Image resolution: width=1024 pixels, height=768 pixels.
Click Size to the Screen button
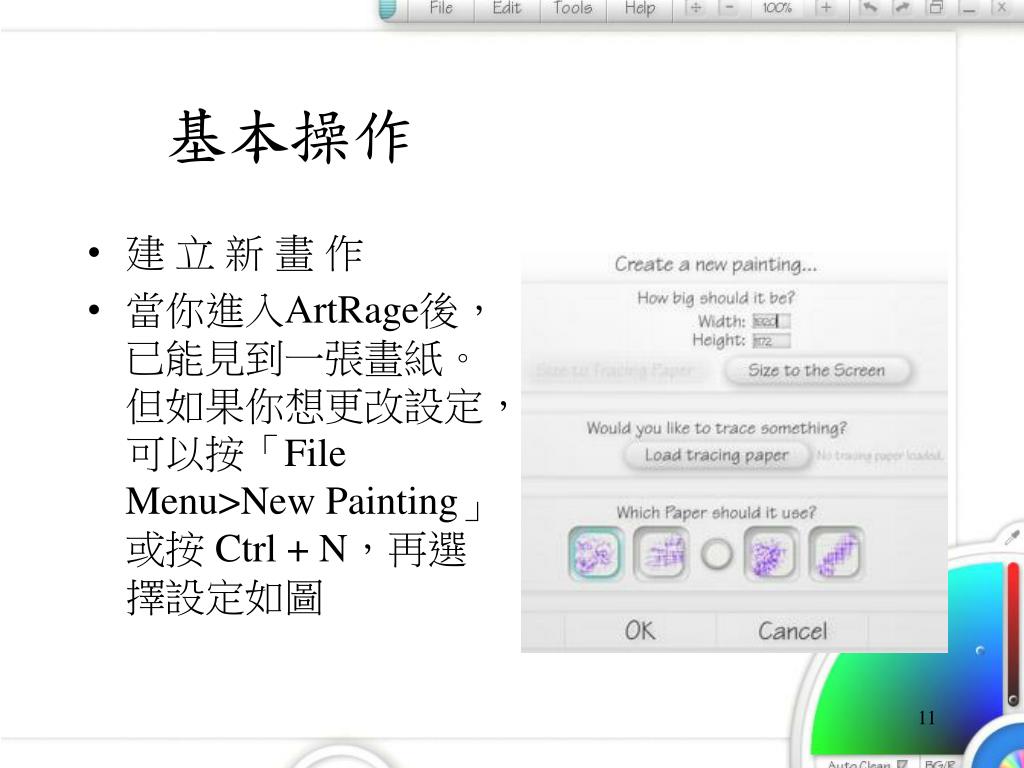point(816,370)
